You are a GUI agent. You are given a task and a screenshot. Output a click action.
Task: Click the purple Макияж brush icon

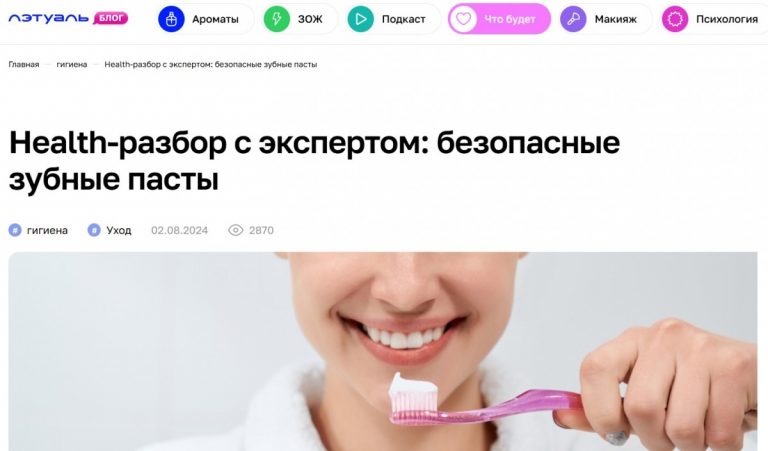pos(573,19)
